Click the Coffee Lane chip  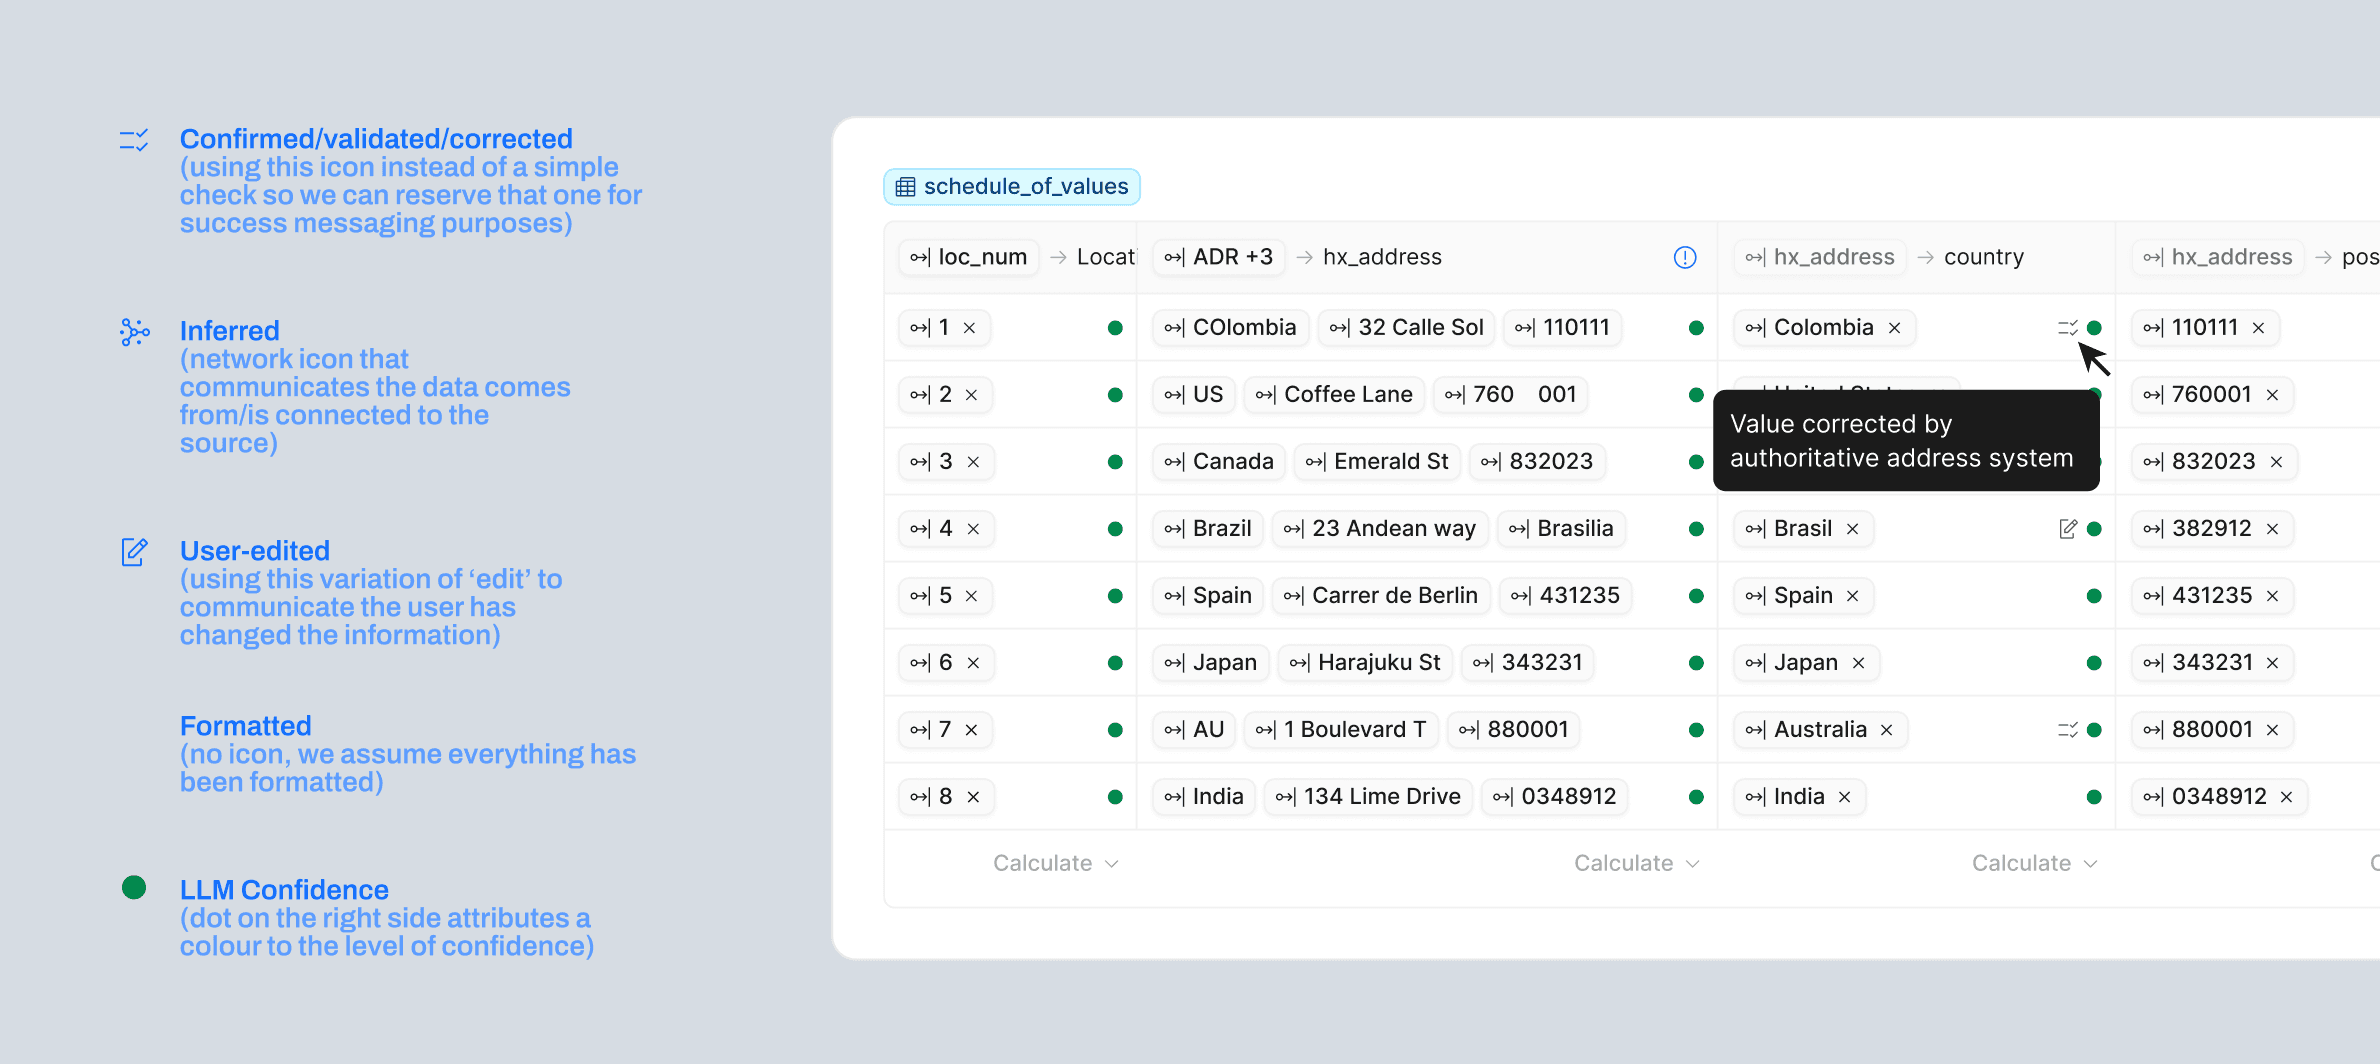pos(1334,395)
